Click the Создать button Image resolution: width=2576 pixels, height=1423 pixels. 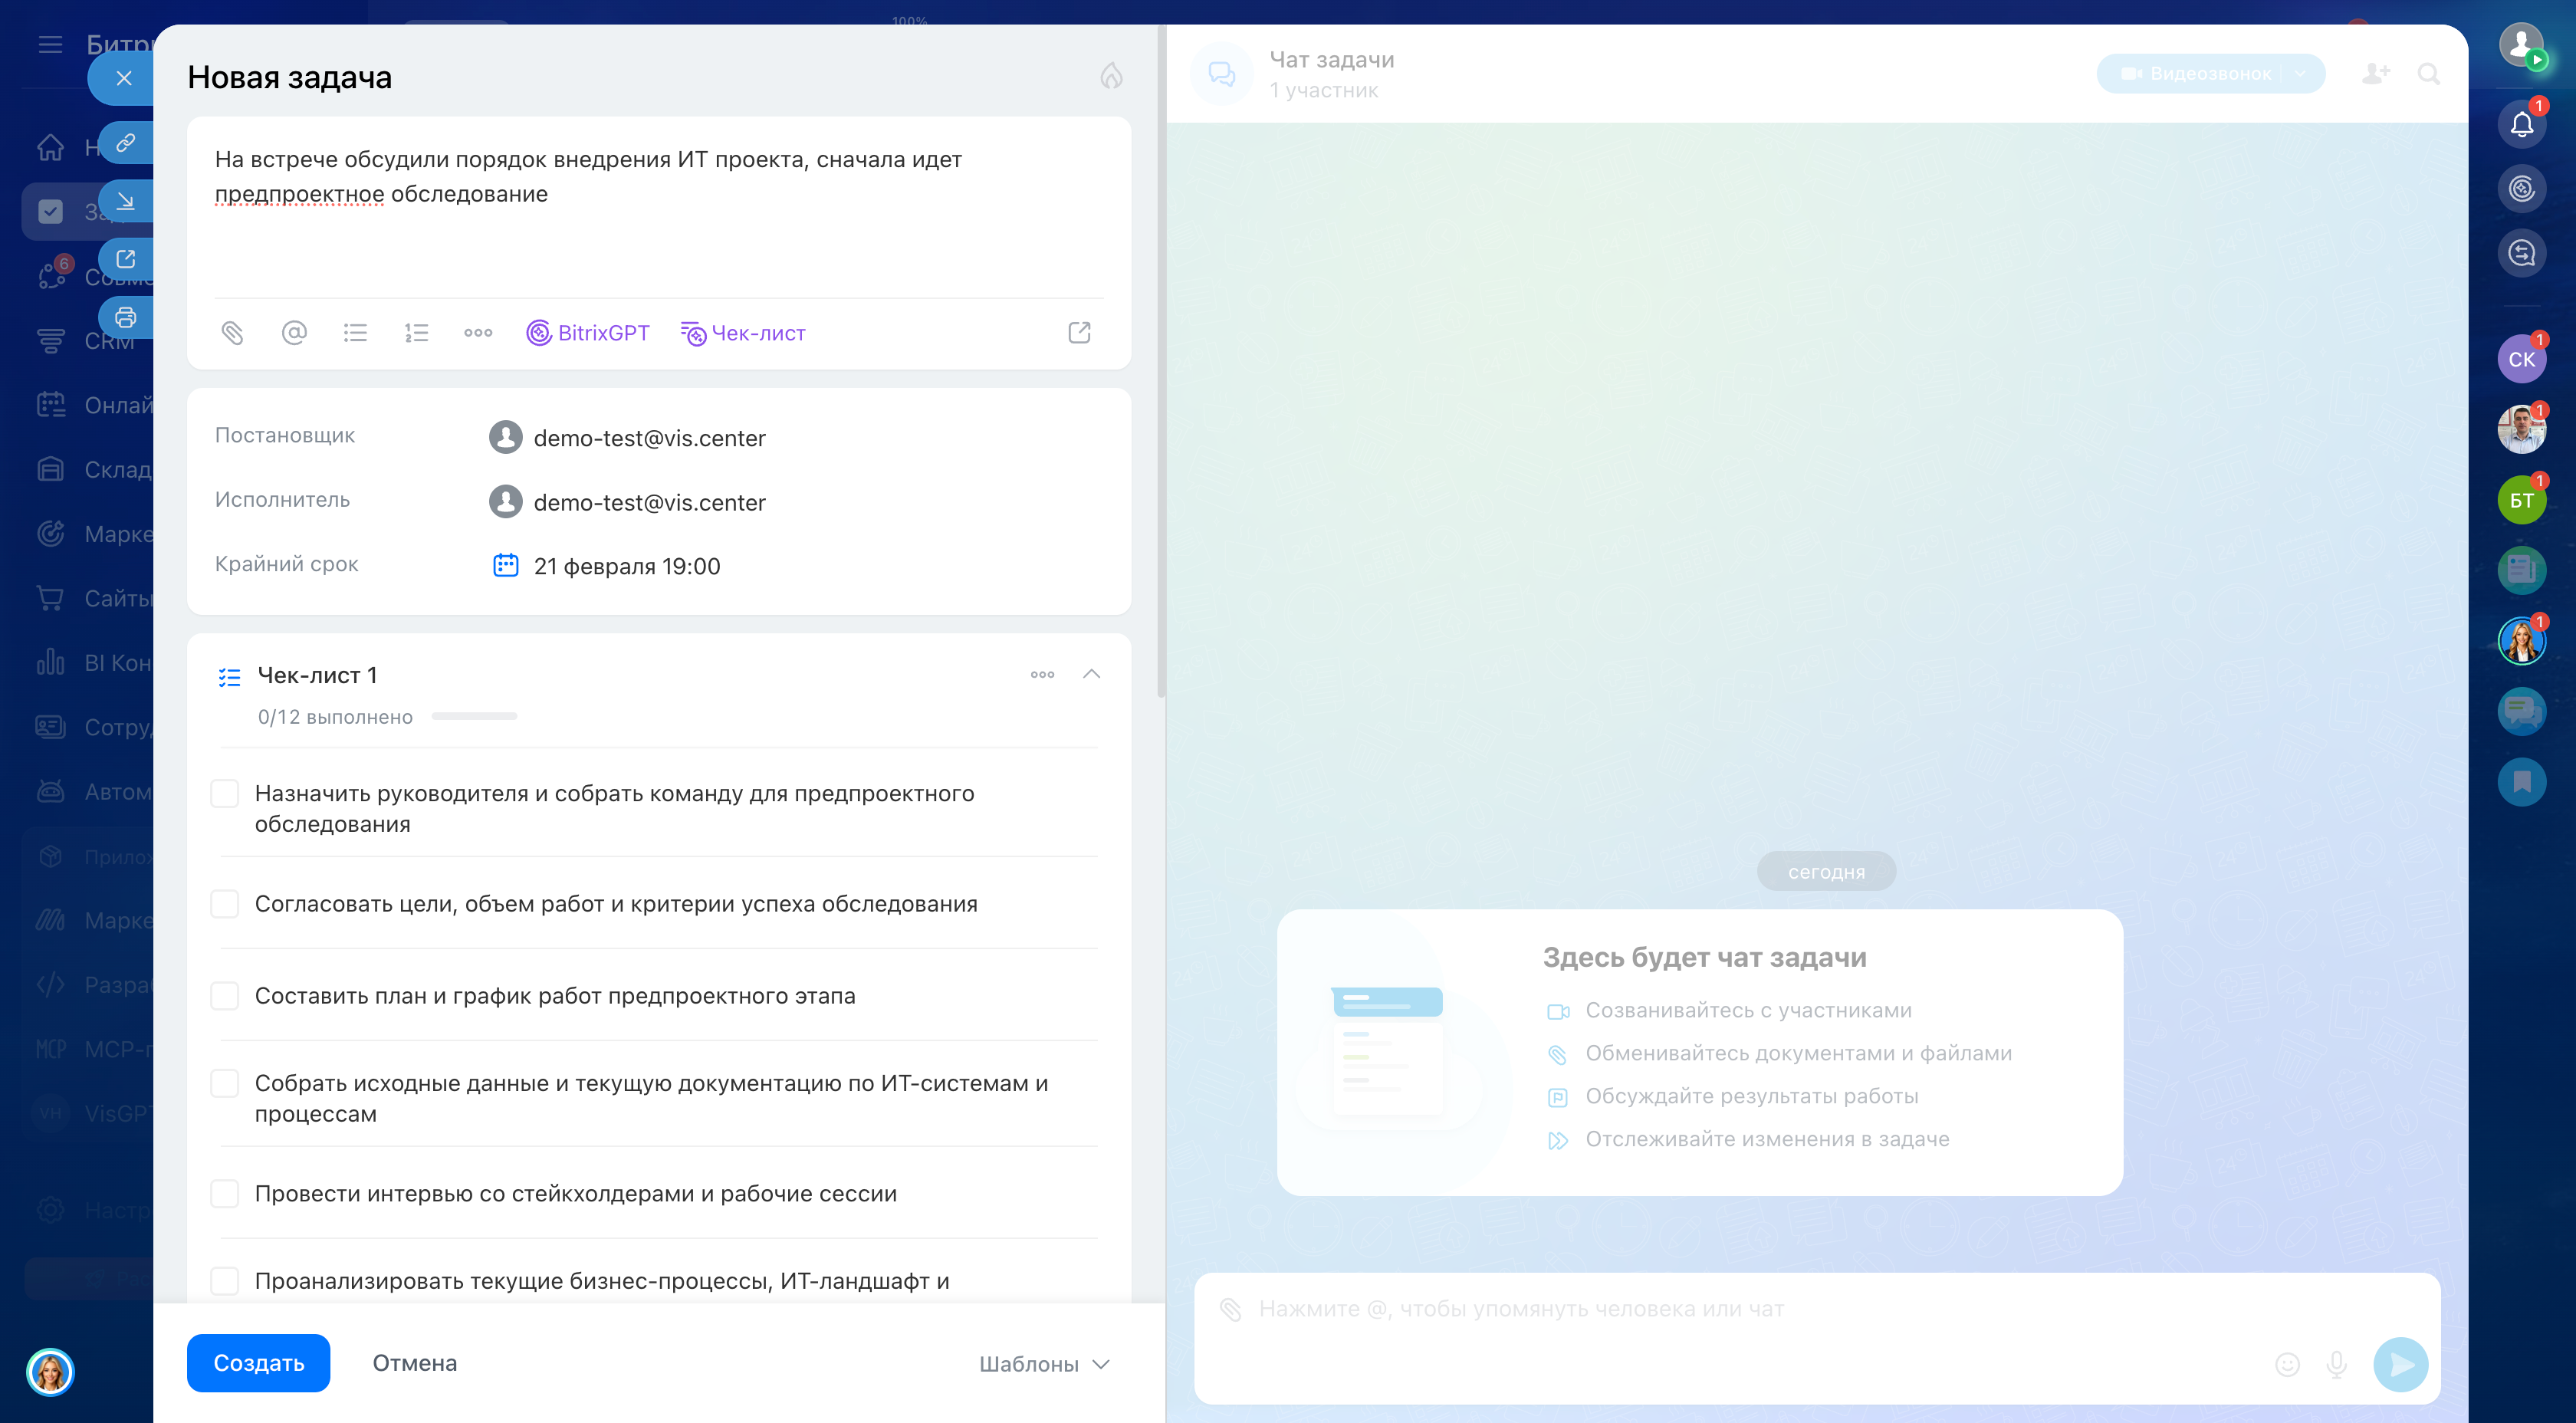pyautogui.click(x=258, y=1363)
